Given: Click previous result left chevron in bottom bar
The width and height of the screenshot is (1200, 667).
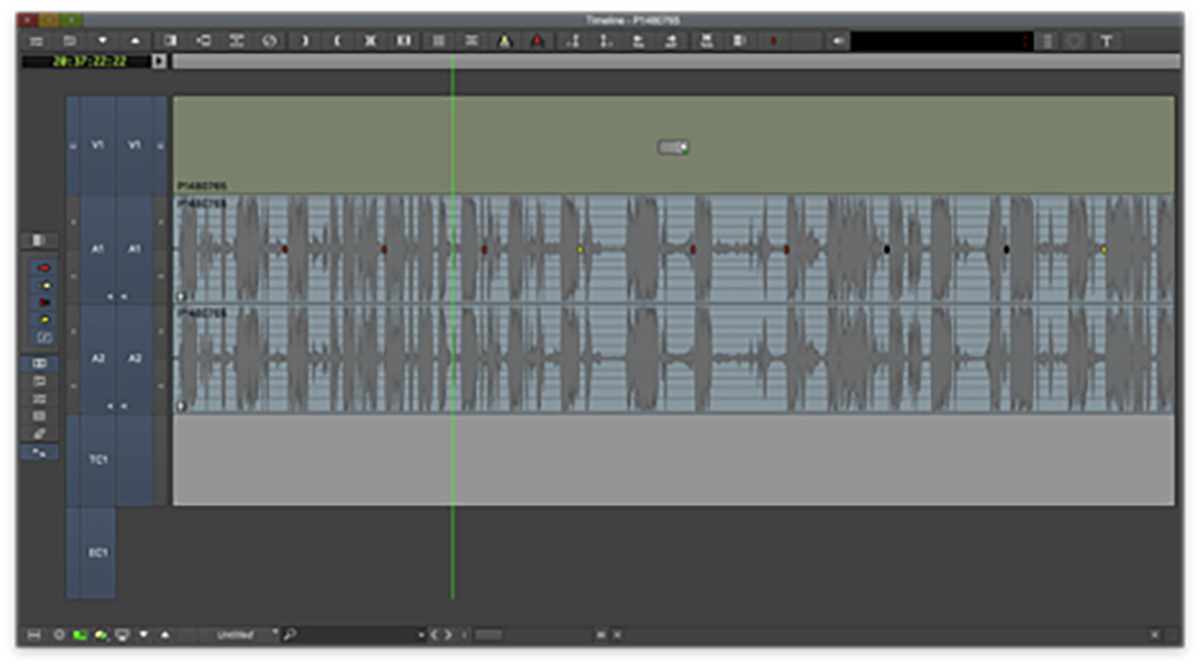Looking at the screenshot, I should 435,635.
